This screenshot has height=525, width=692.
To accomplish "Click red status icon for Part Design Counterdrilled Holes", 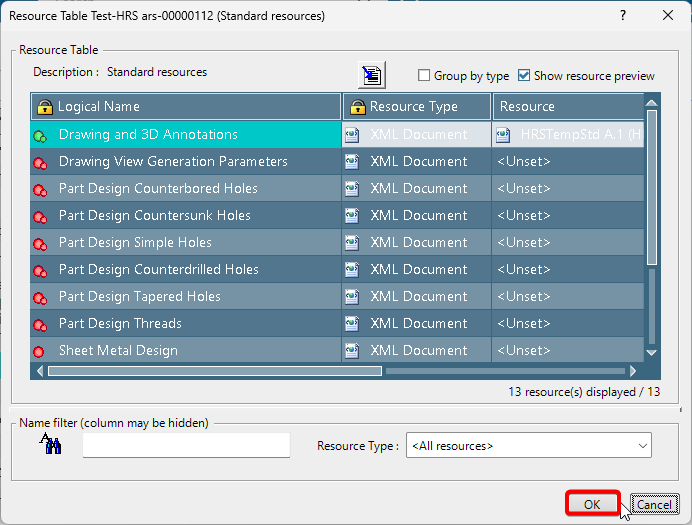I will 40,271.
